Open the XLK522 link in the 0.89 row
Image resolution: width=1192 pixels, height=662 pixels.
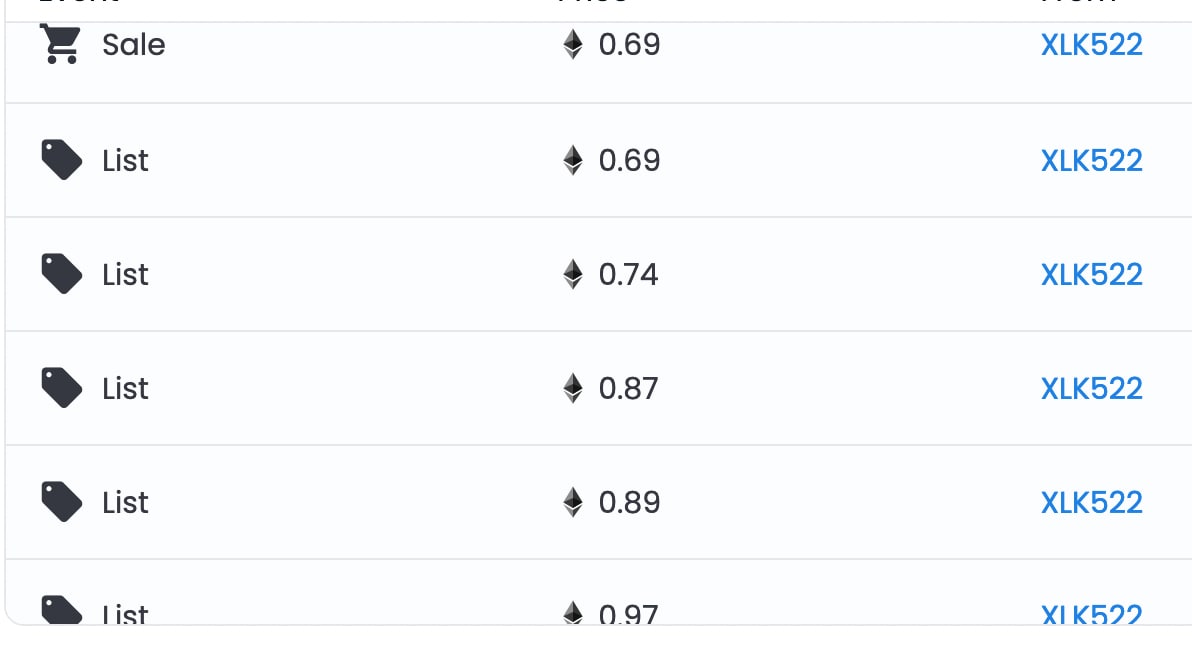tap(1092, 502)
